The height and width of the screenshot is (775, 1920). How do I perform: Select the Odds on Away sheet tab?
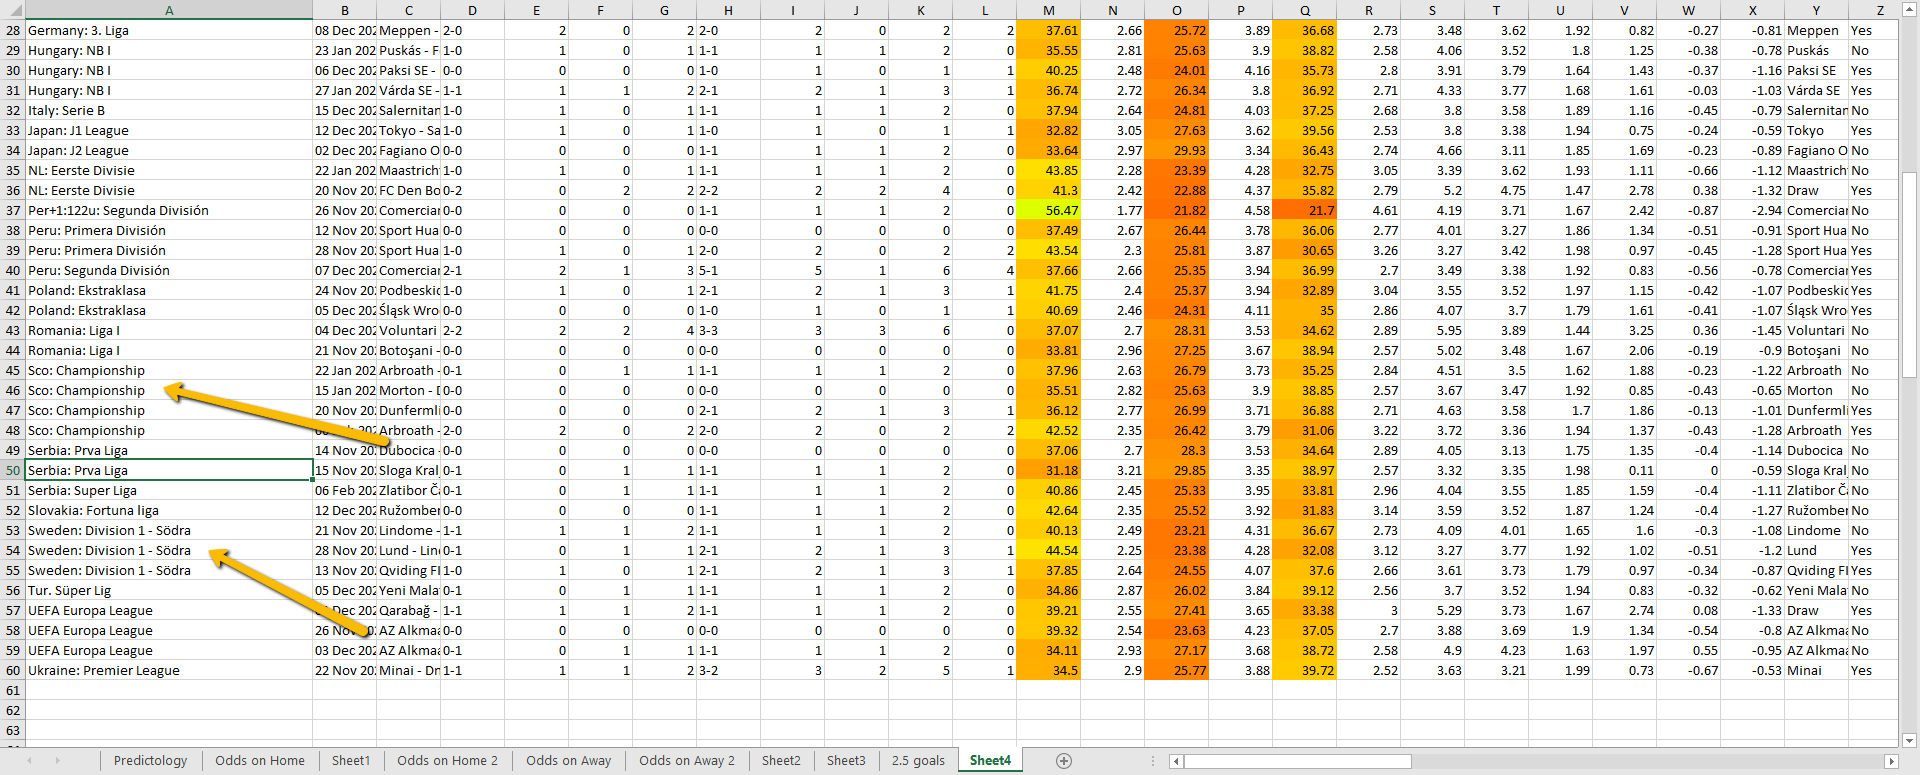tap(568, 761)
